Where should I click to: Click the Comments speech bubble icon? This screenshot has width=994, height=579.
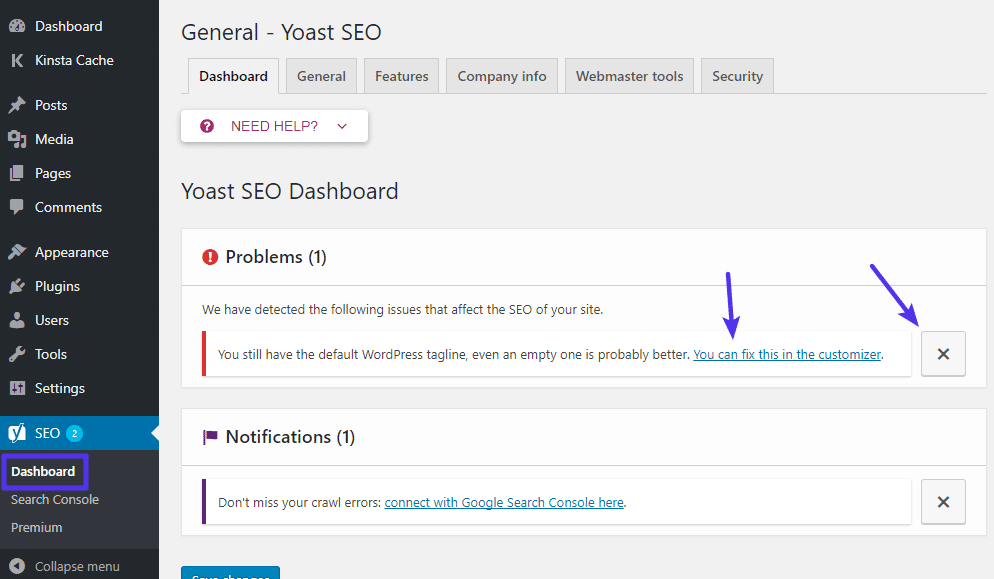tap(17, 207)
